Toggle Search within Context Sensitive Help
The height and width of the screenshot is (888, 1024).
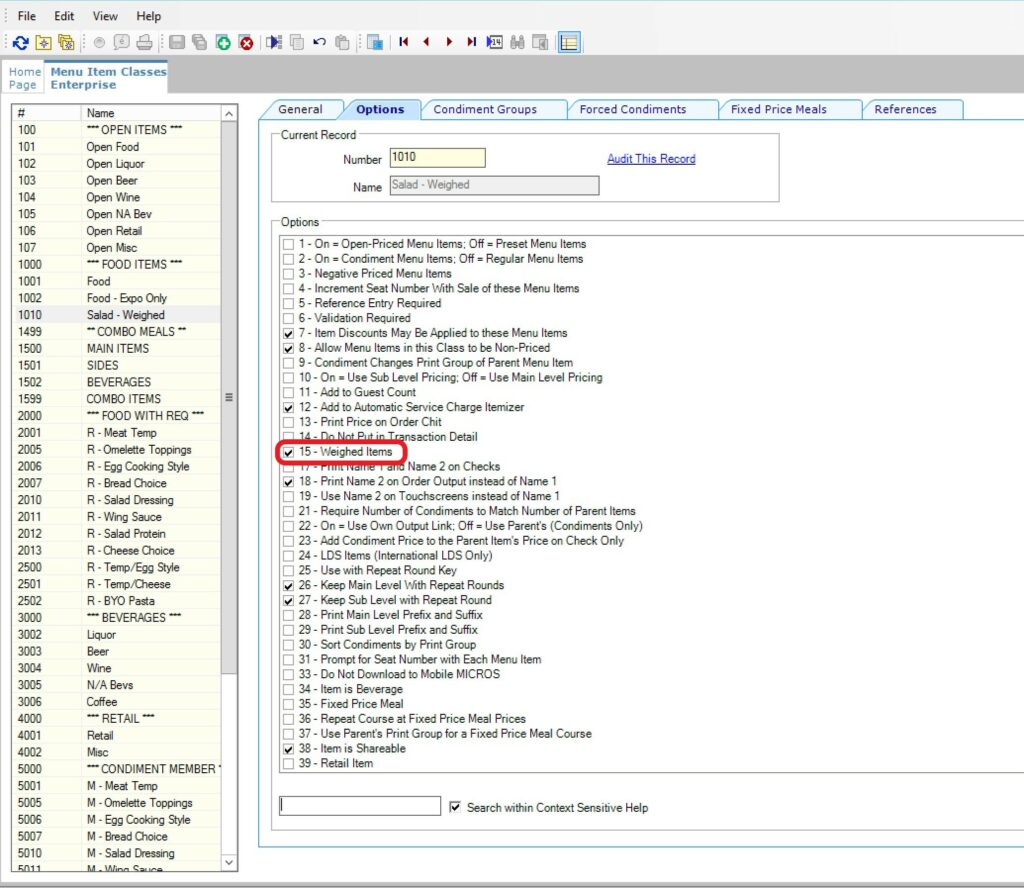(455, 808)
